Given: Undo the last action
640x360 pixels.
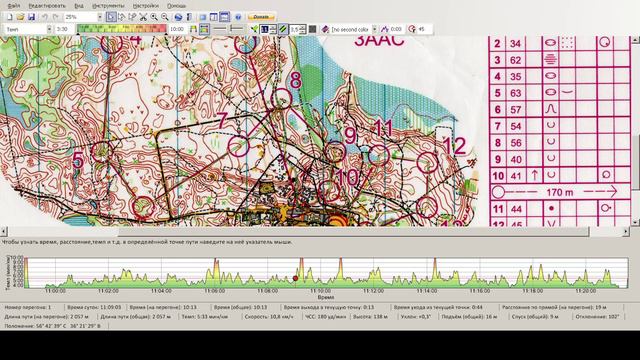Looking at the screenshot, I should click(45, 17).
